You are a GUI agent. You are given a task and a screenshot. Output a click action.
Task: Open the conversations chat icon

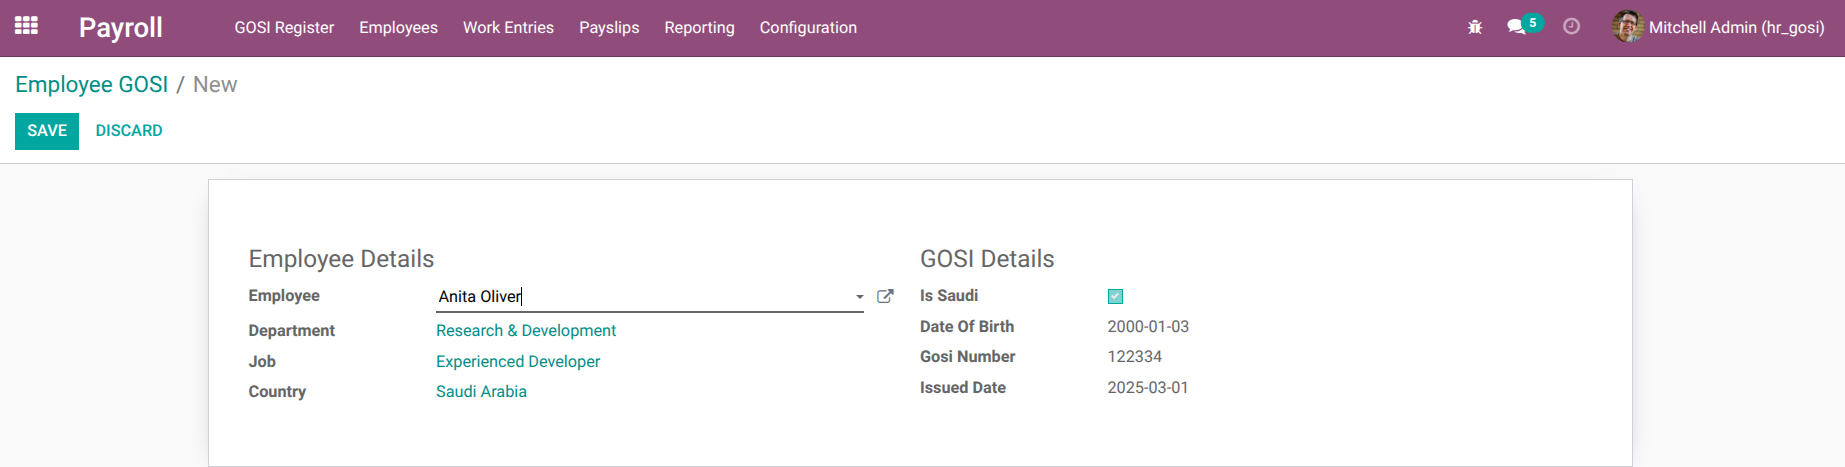1516,27
